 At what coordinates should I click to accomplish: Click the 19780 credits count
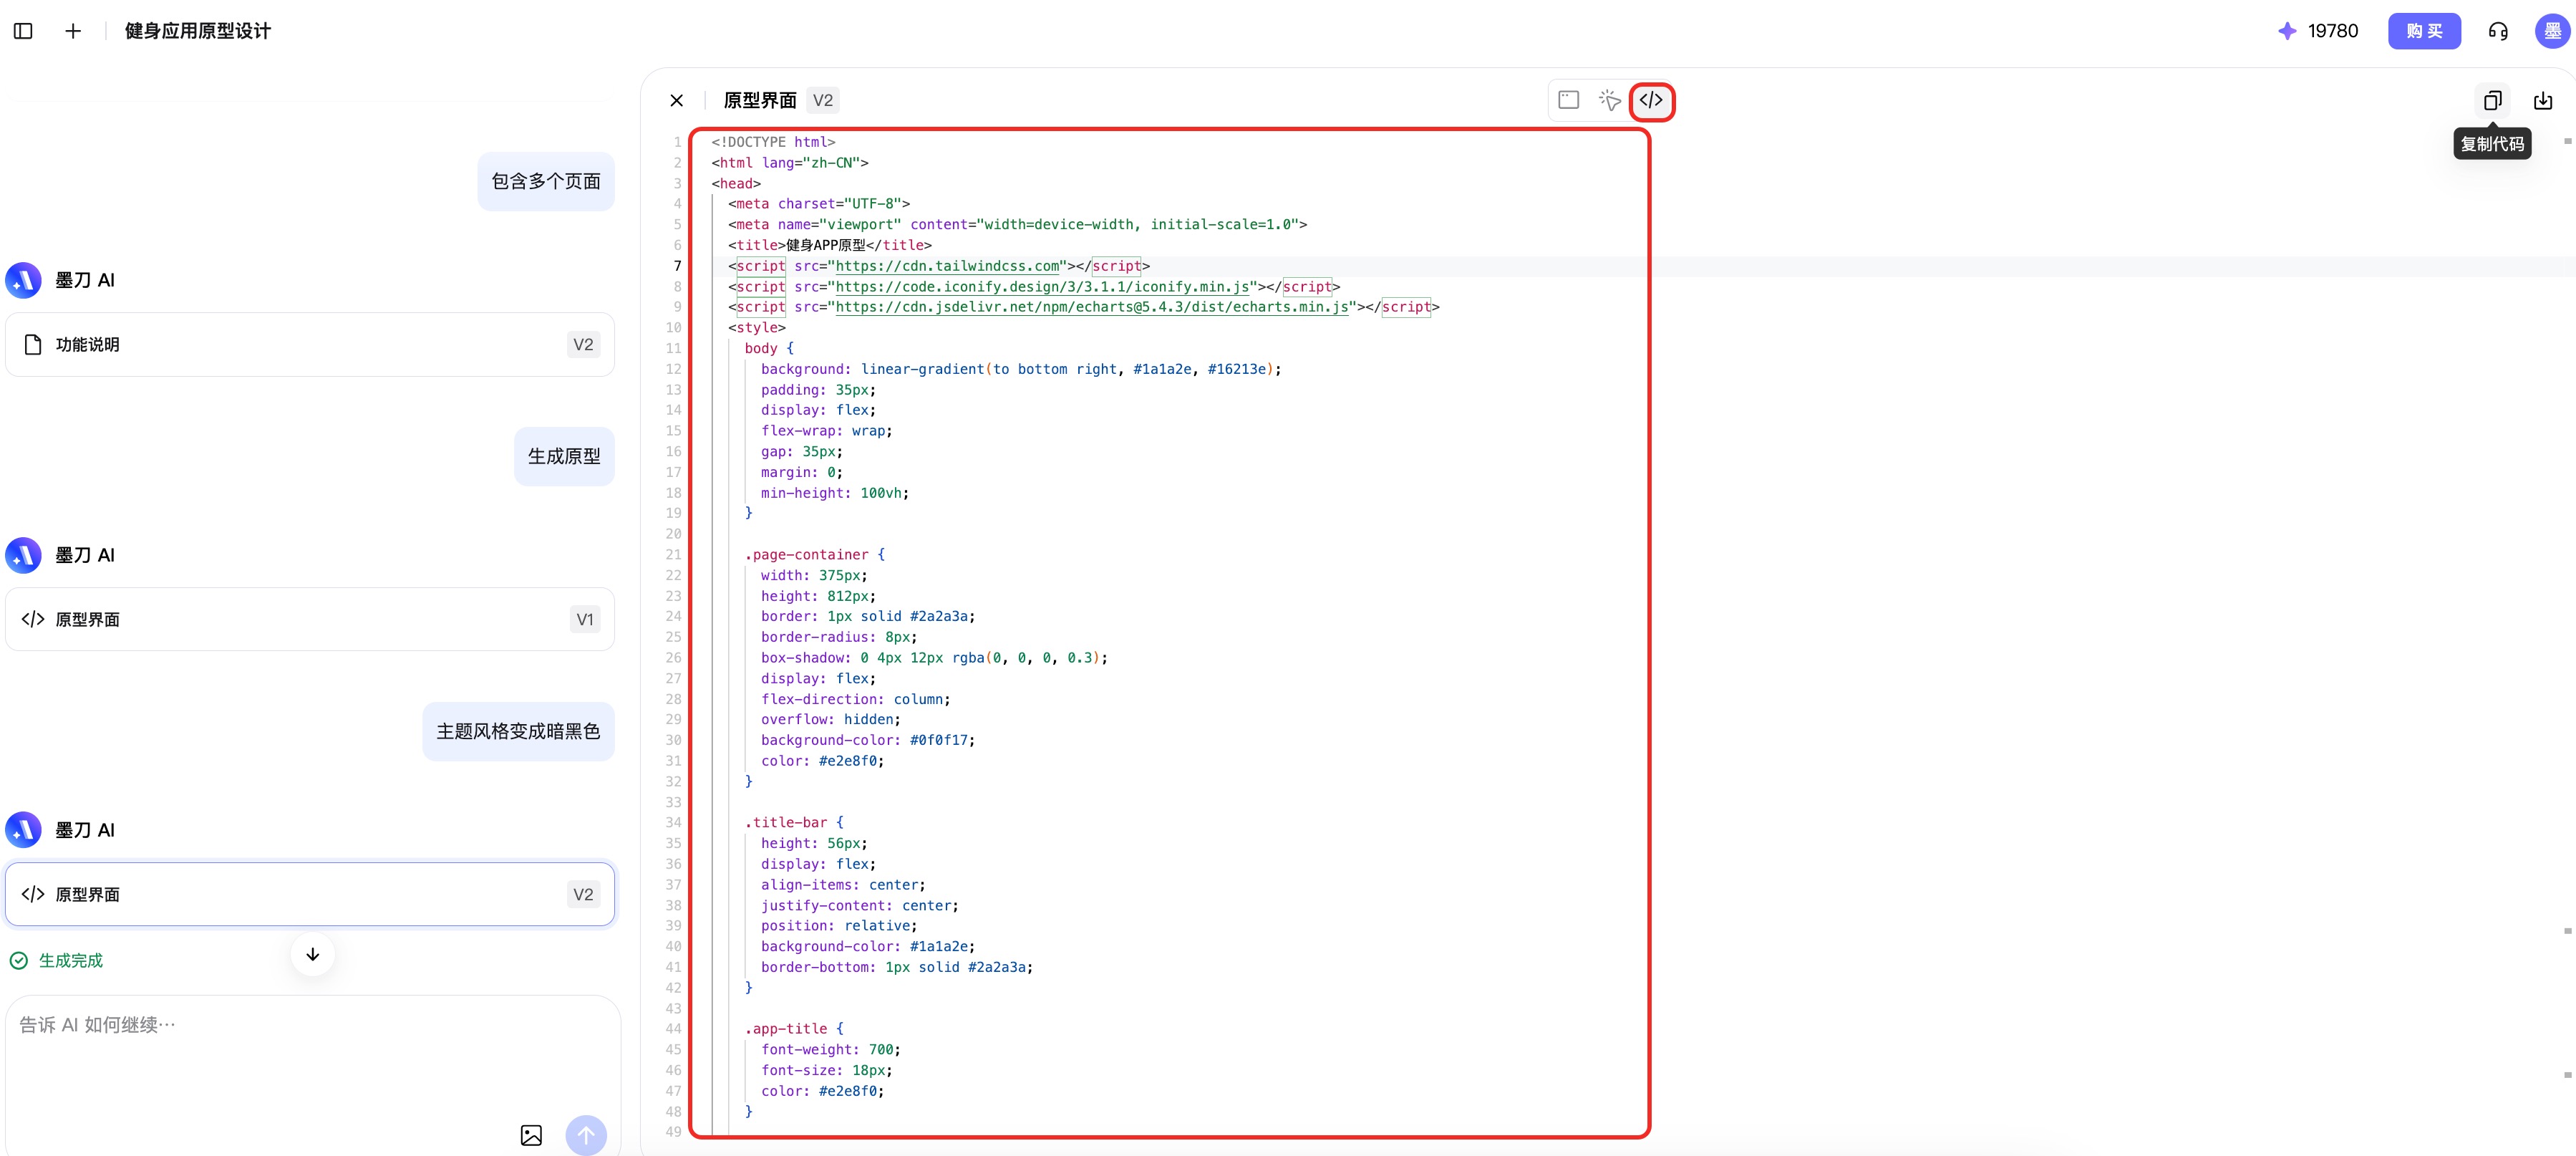[2333, 31]
